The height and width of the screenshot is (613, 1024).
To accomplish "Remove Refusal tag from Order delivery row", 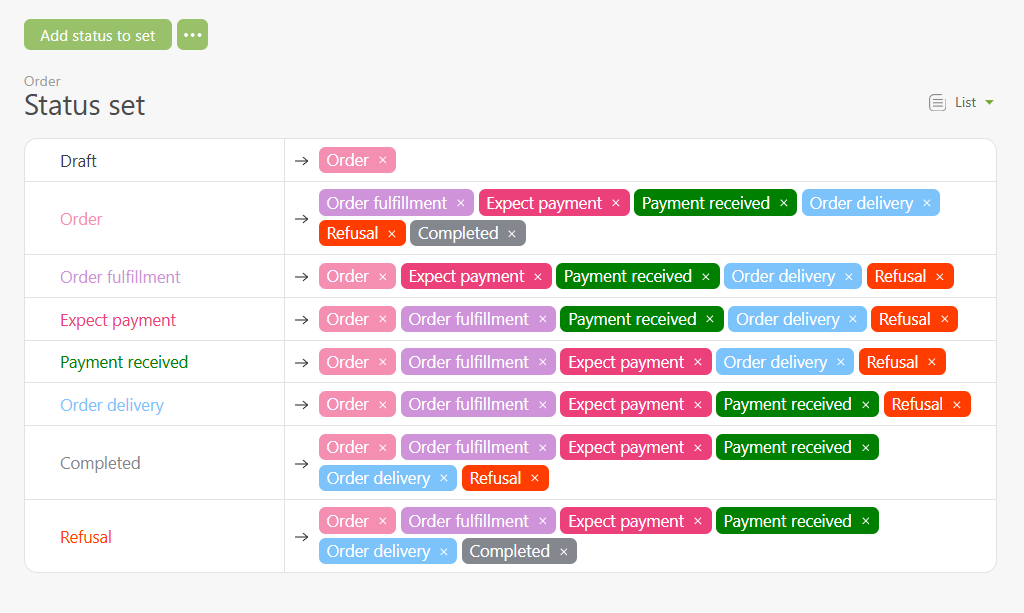I will (x=957, y=405).
